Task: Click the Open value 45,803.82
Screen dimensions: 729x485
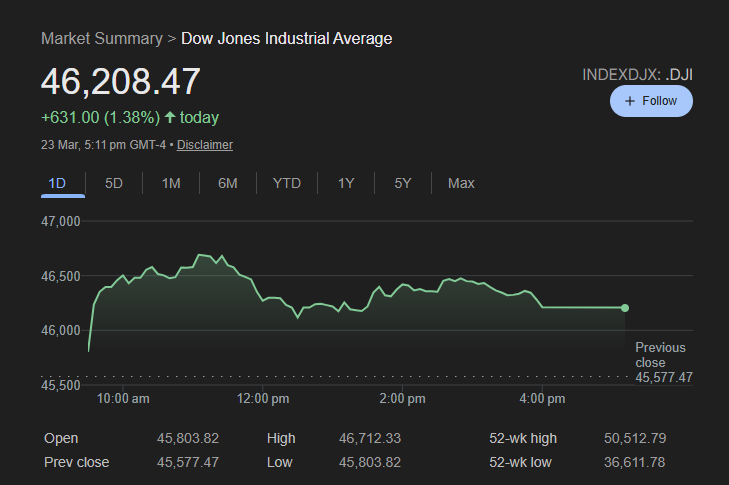Action: point(188,438)
